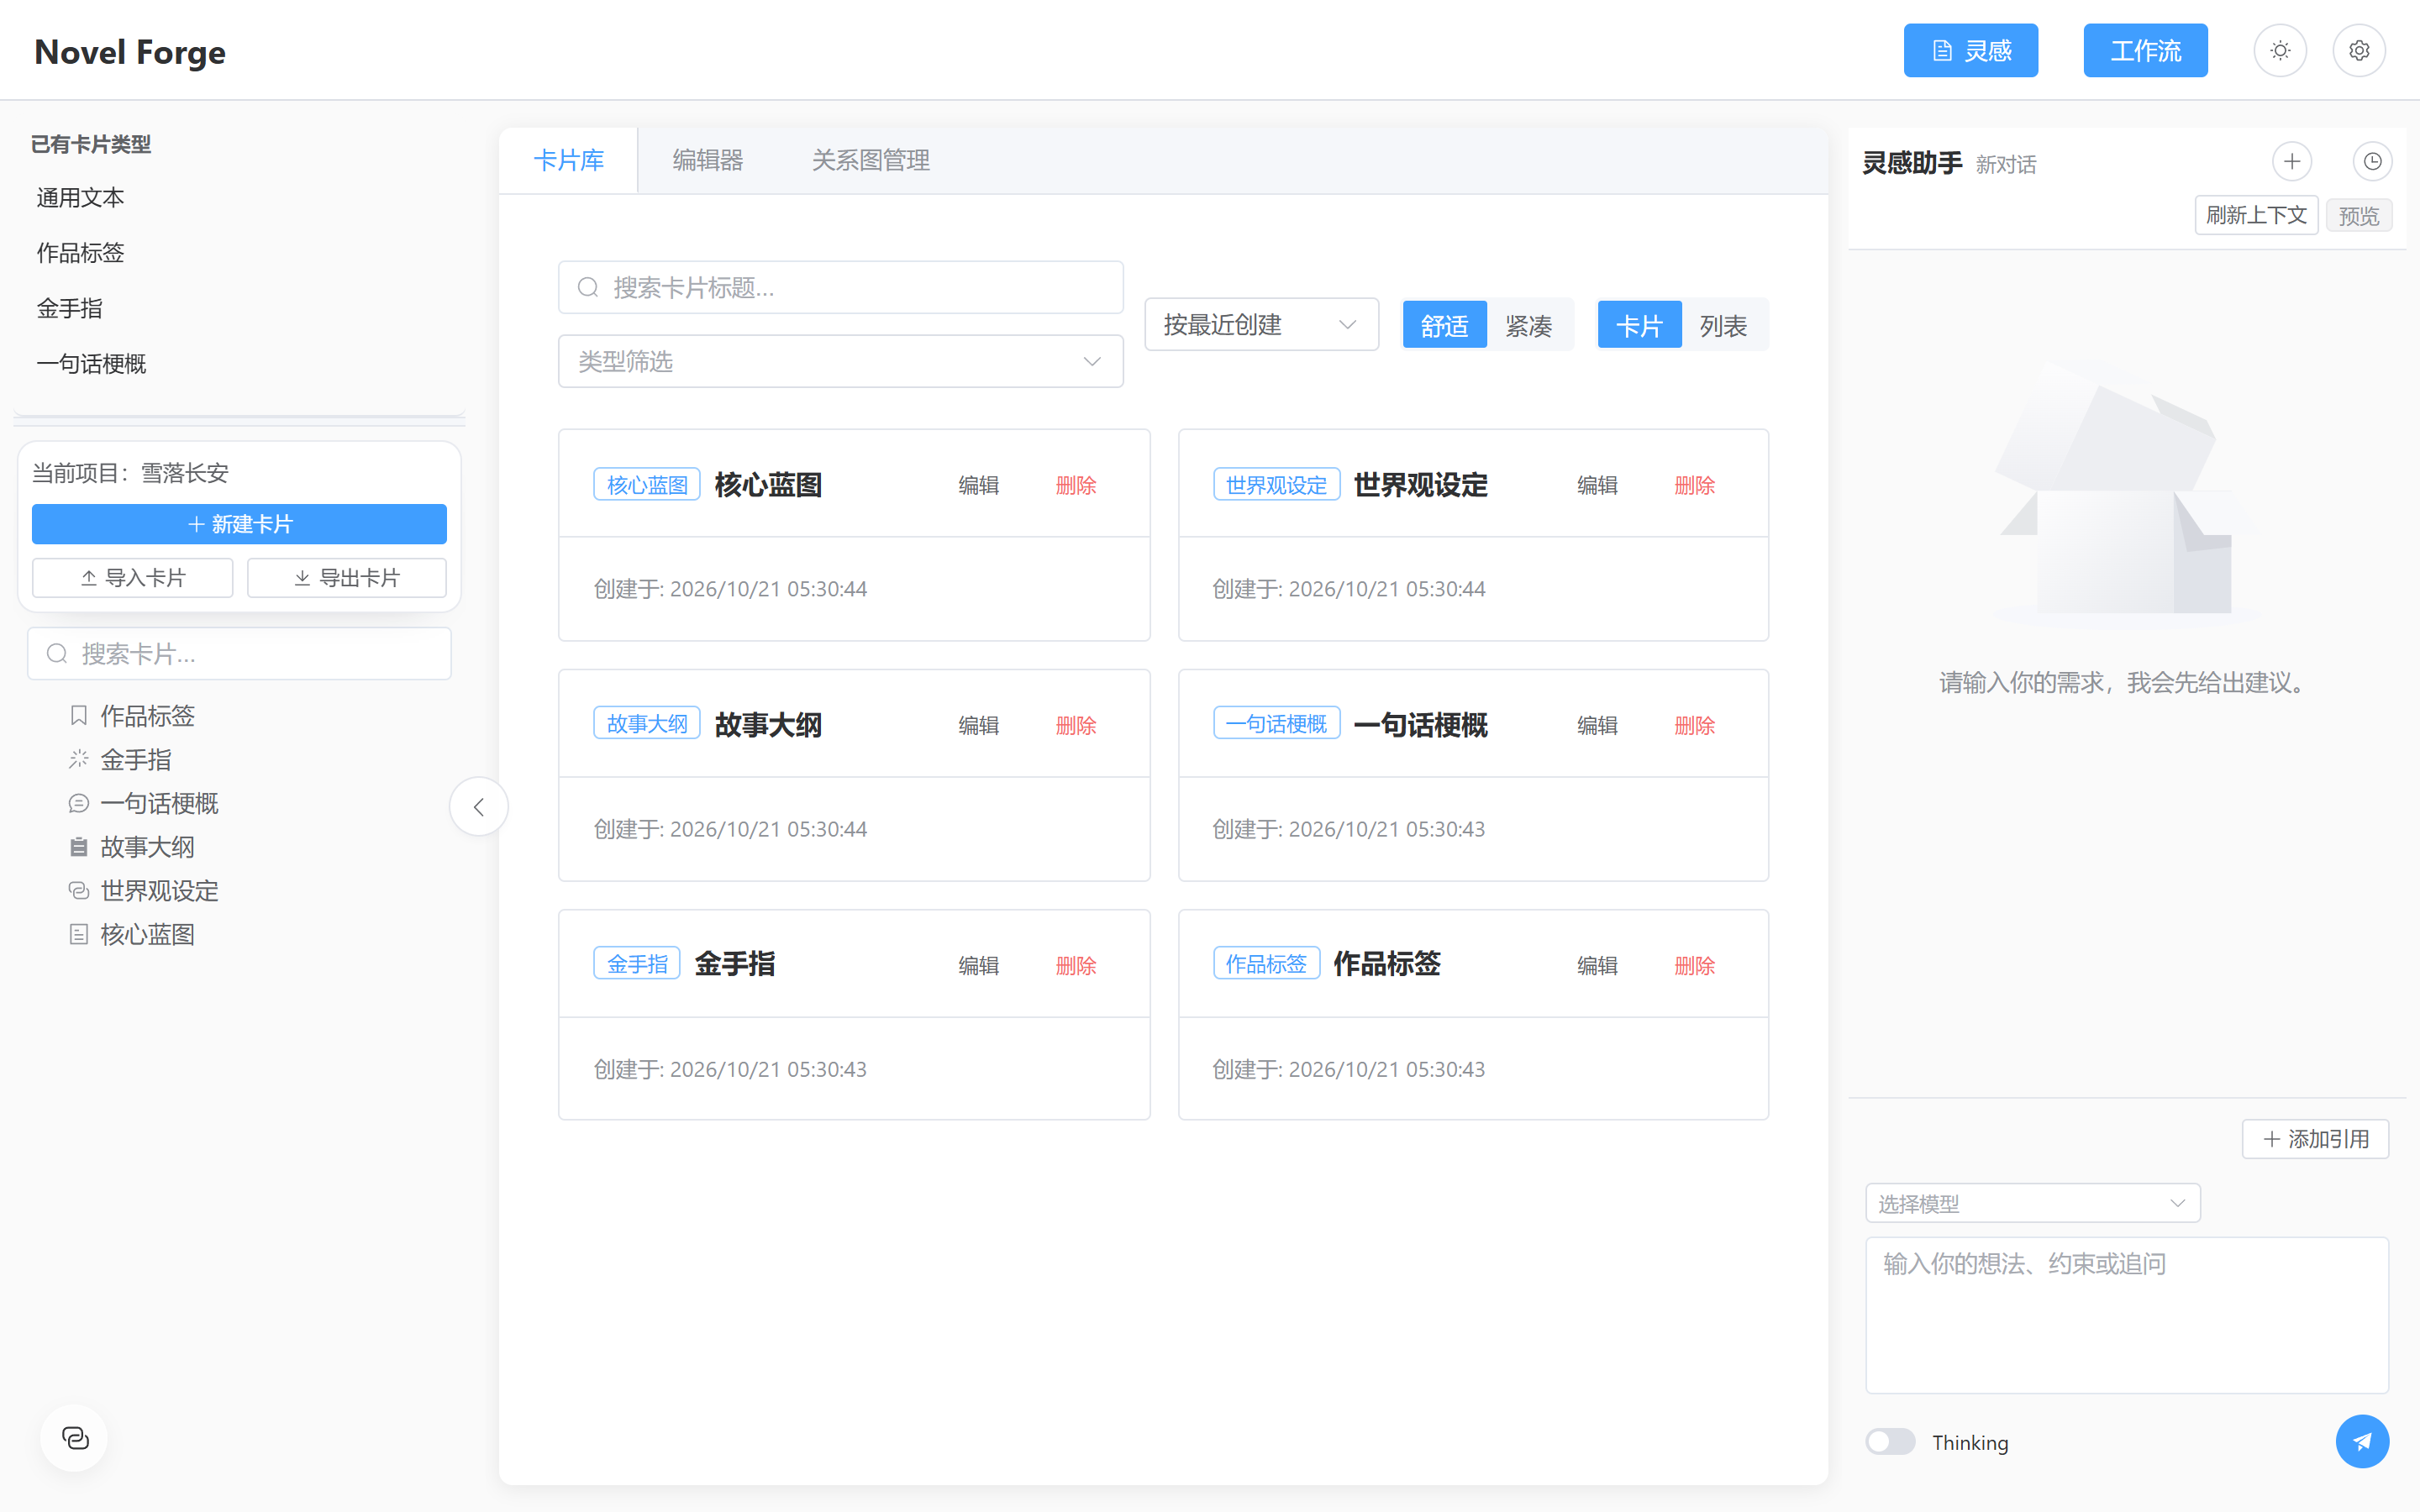Edit the 故事大纲 card
Screen dimensions: 2420x1512
[x=978, y=725]
